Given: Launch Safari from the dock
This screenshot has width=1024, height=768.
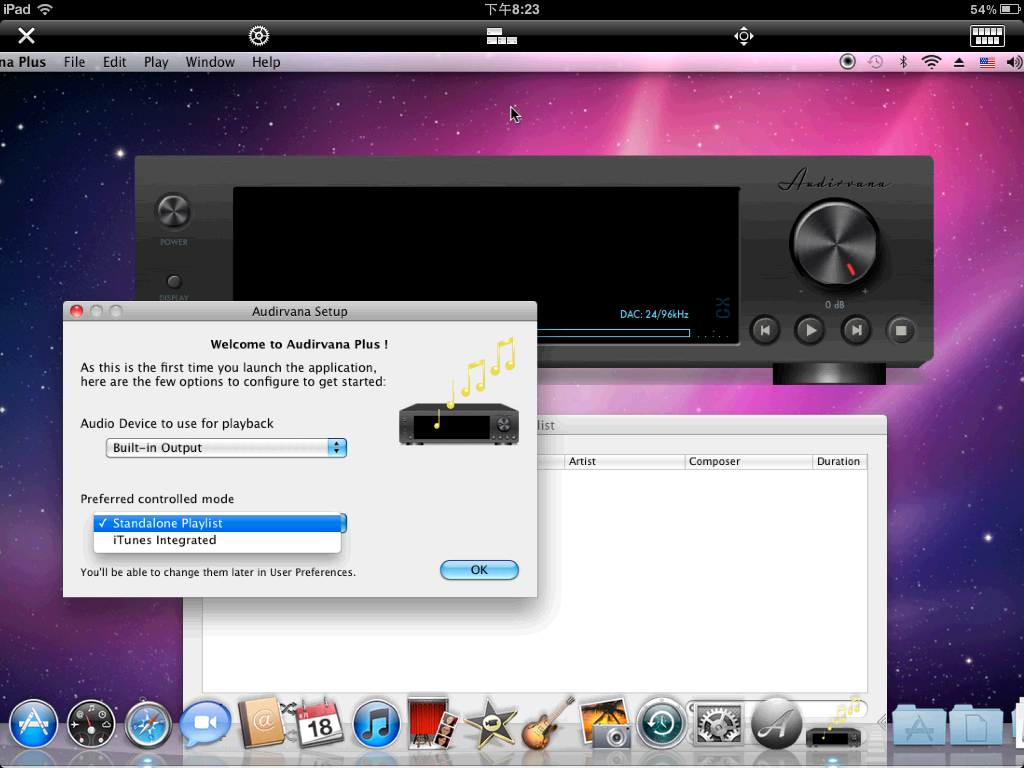Looking at the screenshot, I should (148, 724).
